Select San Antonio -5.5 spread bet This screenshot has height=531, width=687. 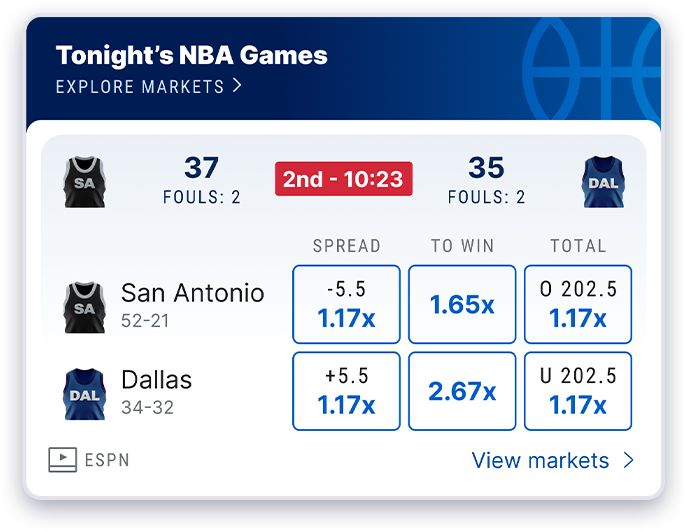coord(346,304)
